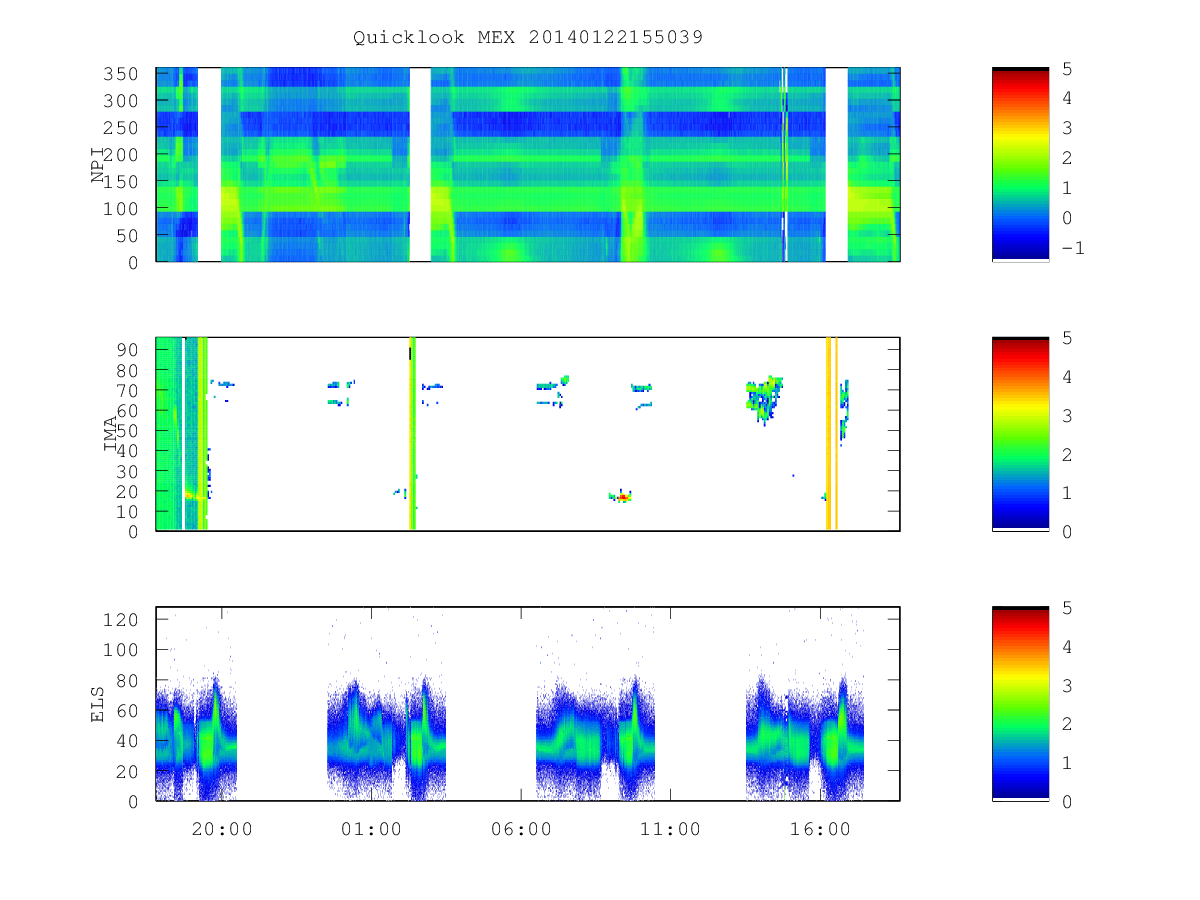Click the NPI spectrogram plot area
The width and height of the screenshot is (1200, 900).
[528, 165]
